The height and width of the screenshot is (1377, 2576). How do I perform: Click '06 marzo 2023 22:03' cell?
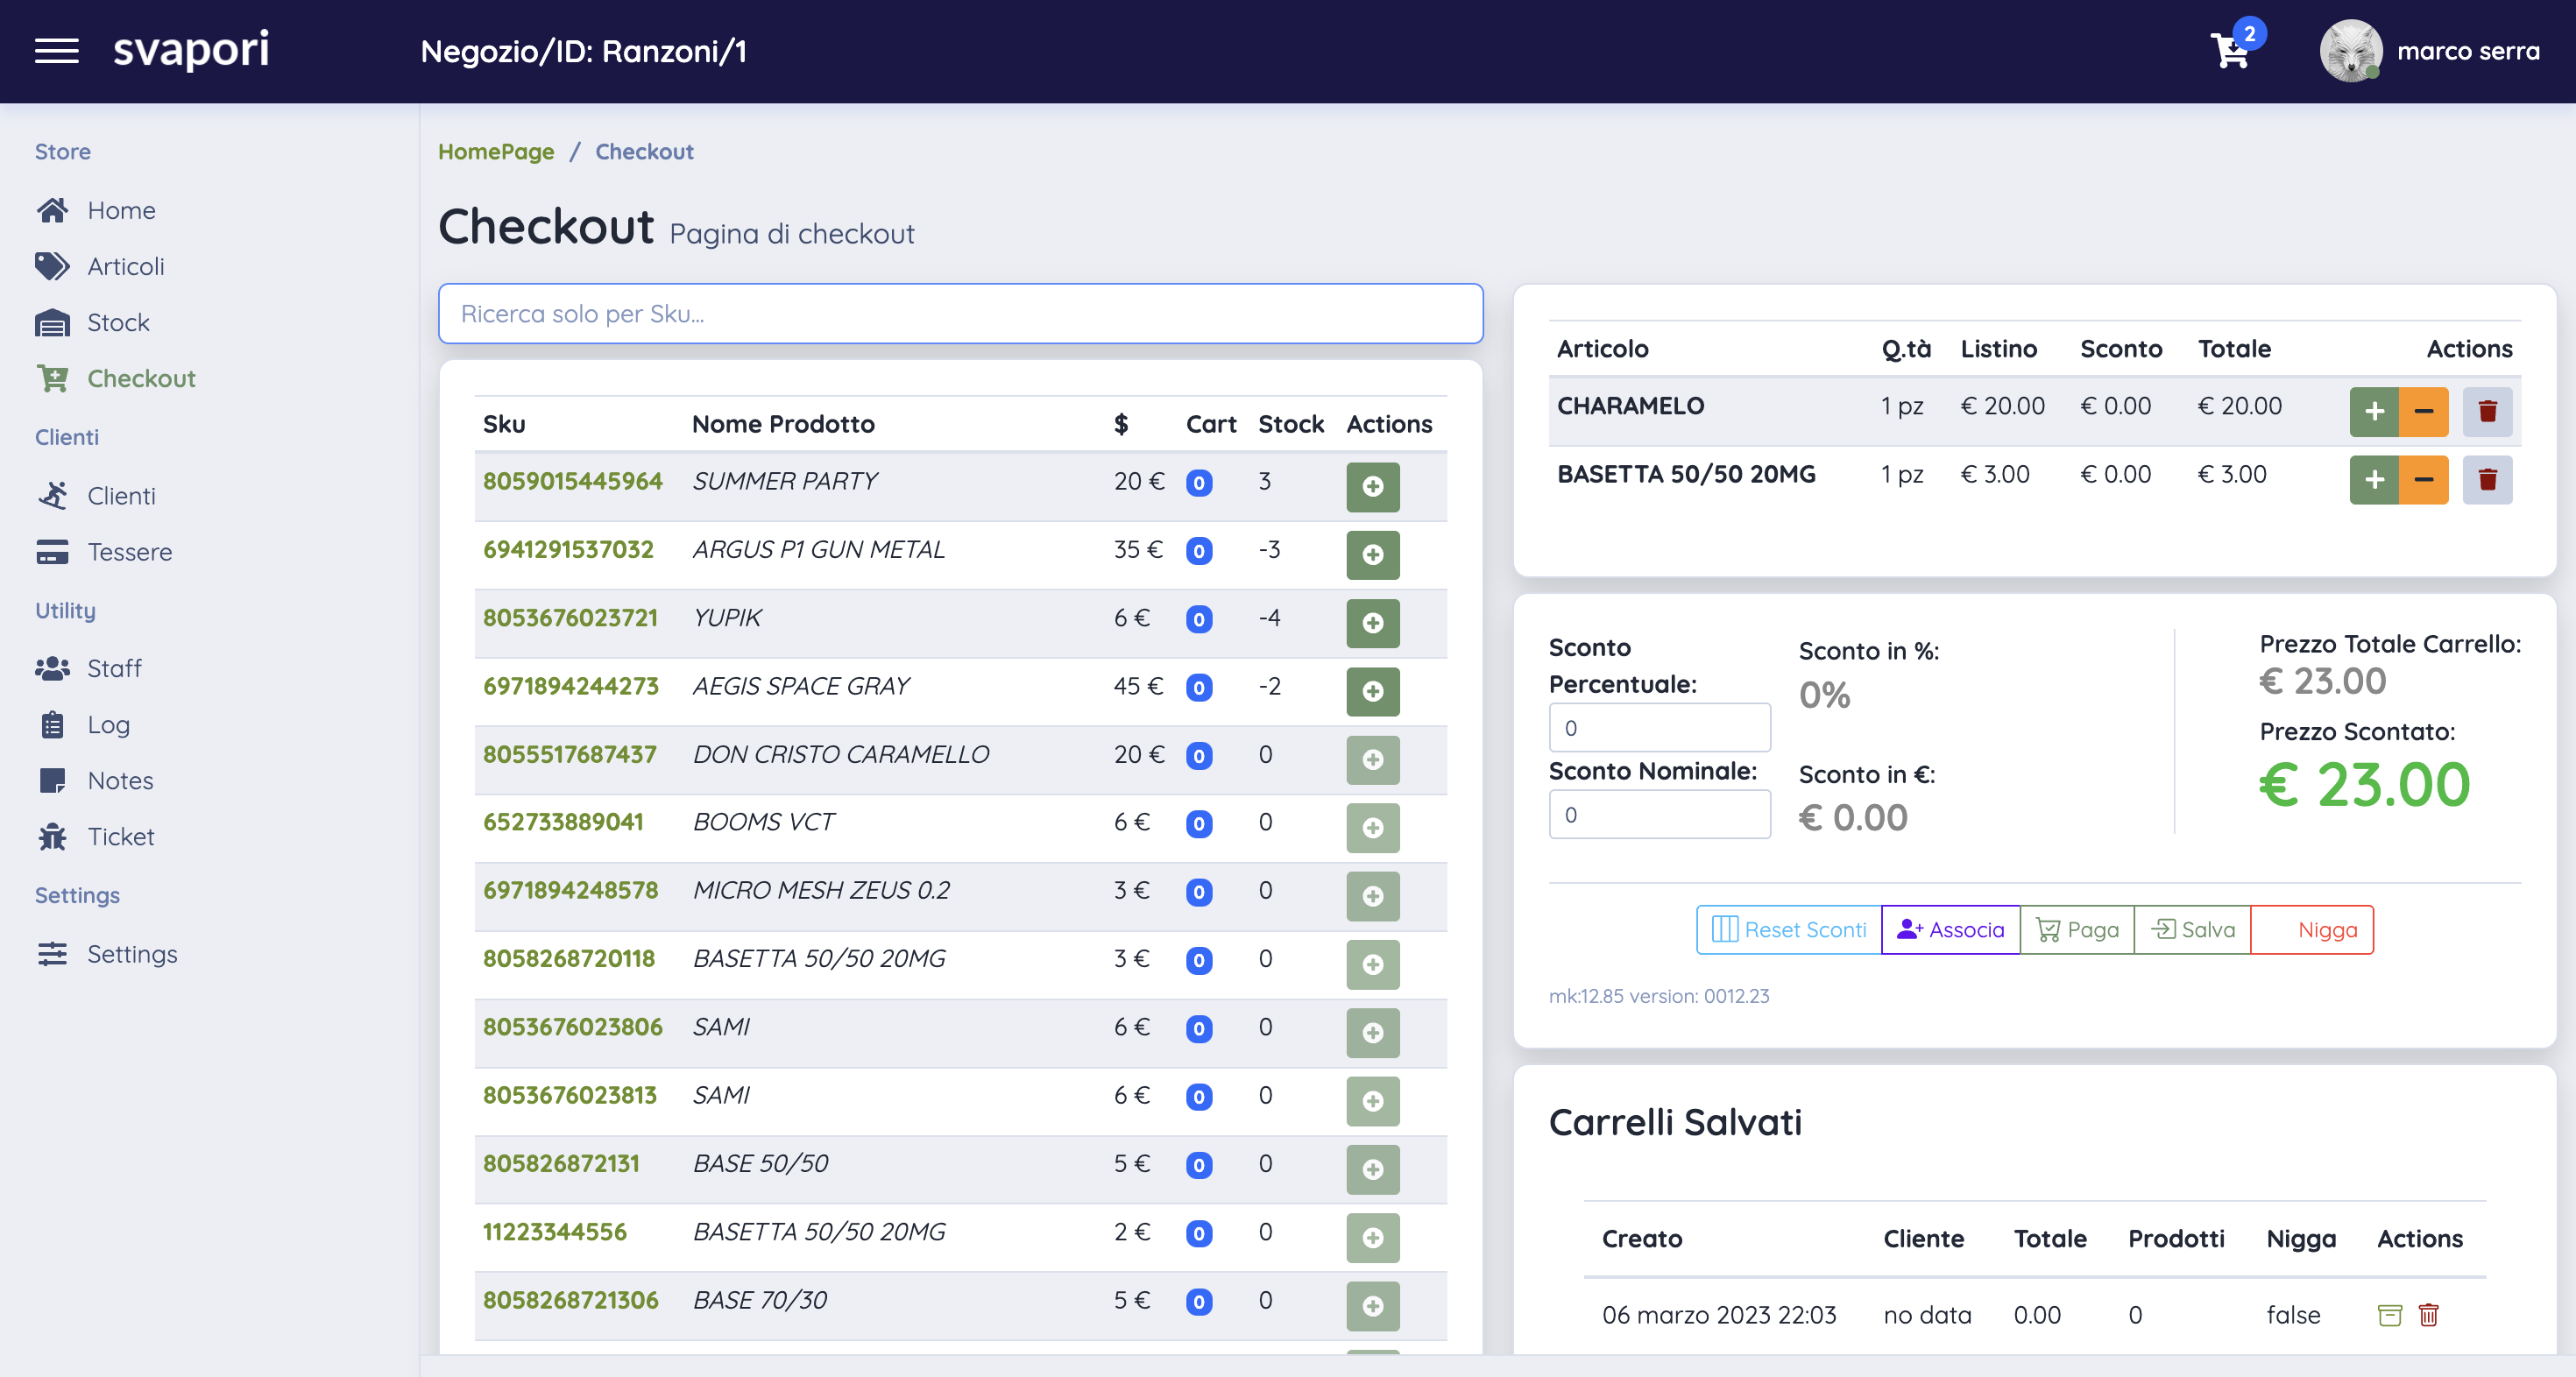pos(1719,1315)
